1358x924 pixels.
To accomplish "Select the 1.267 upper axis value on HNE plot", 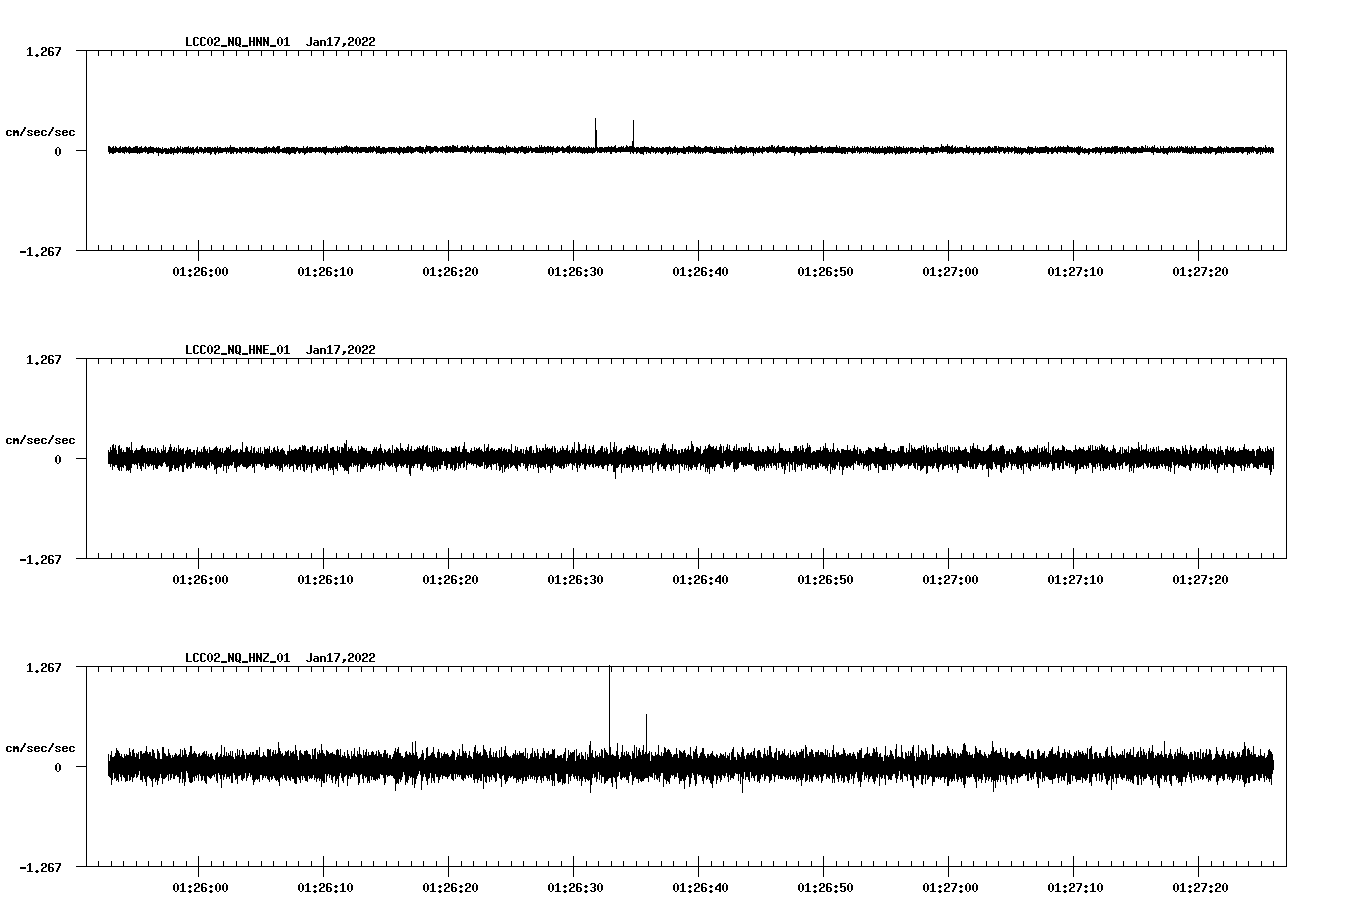I will pos(44,359).
